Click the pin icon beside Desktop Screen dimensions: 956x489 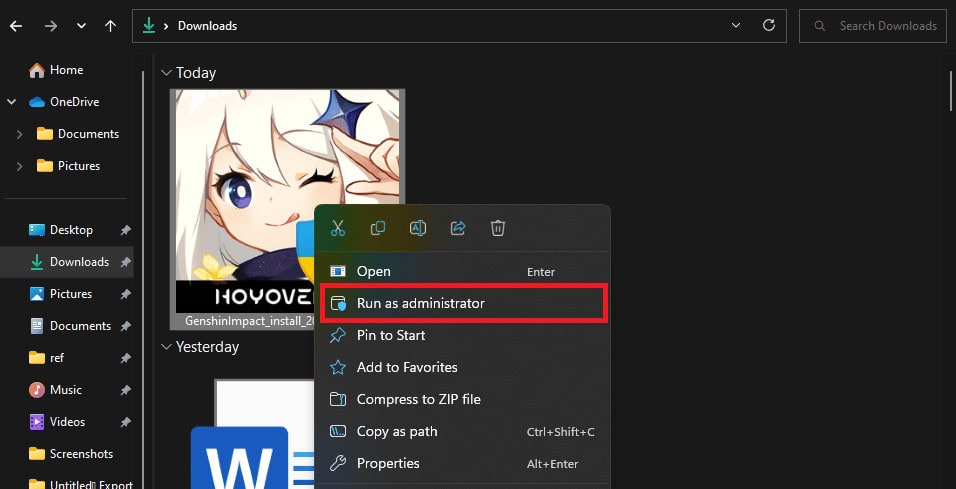click(x=126, y=230)
